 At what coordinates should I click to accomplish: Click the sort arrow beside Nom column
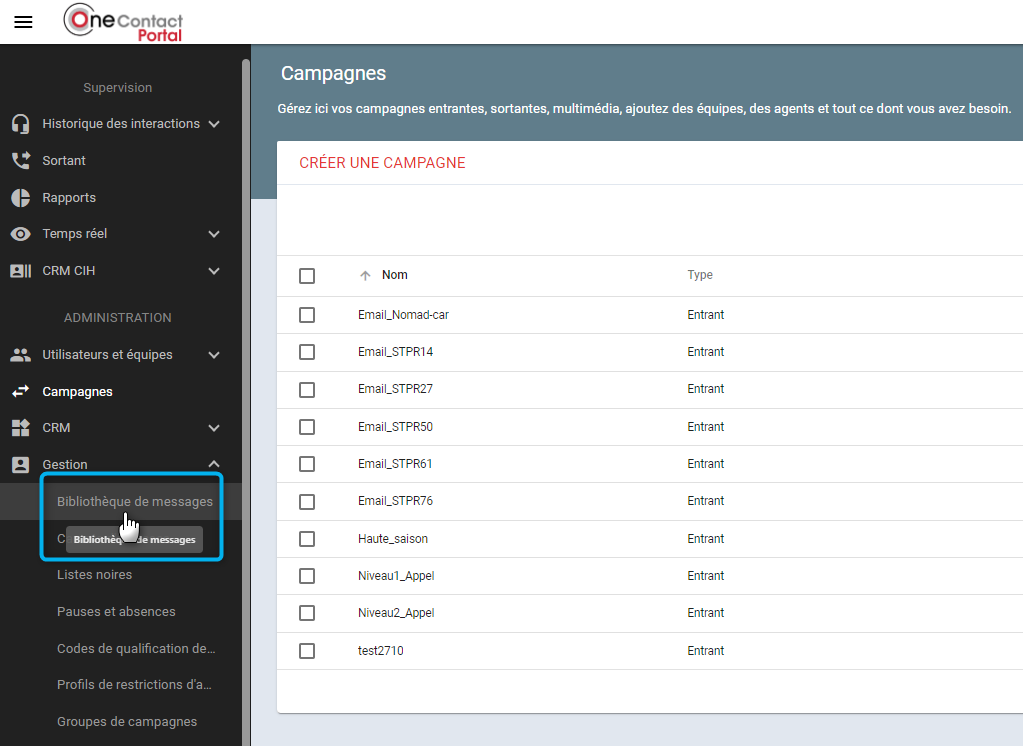coord(365,275)
